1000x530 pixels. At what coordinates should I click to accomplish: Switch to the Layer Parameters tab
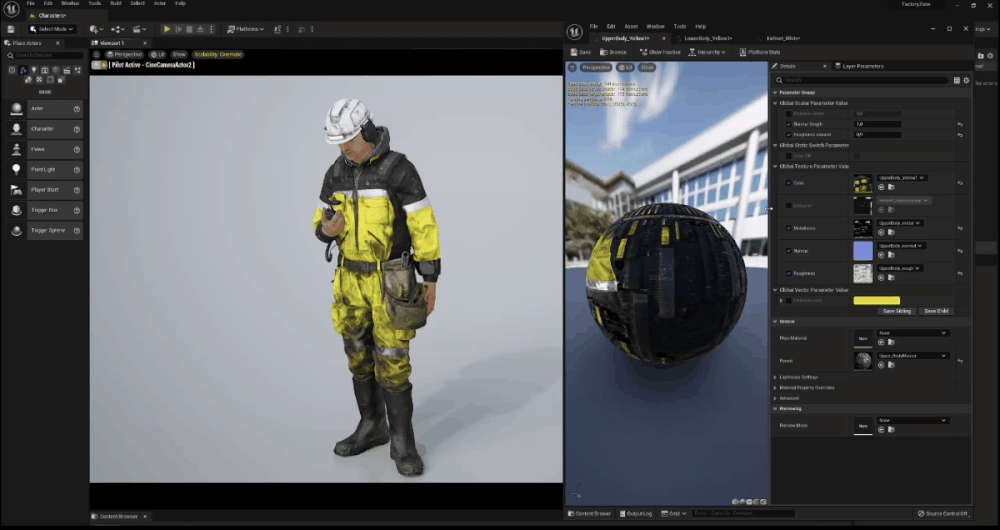click(863, 66)
